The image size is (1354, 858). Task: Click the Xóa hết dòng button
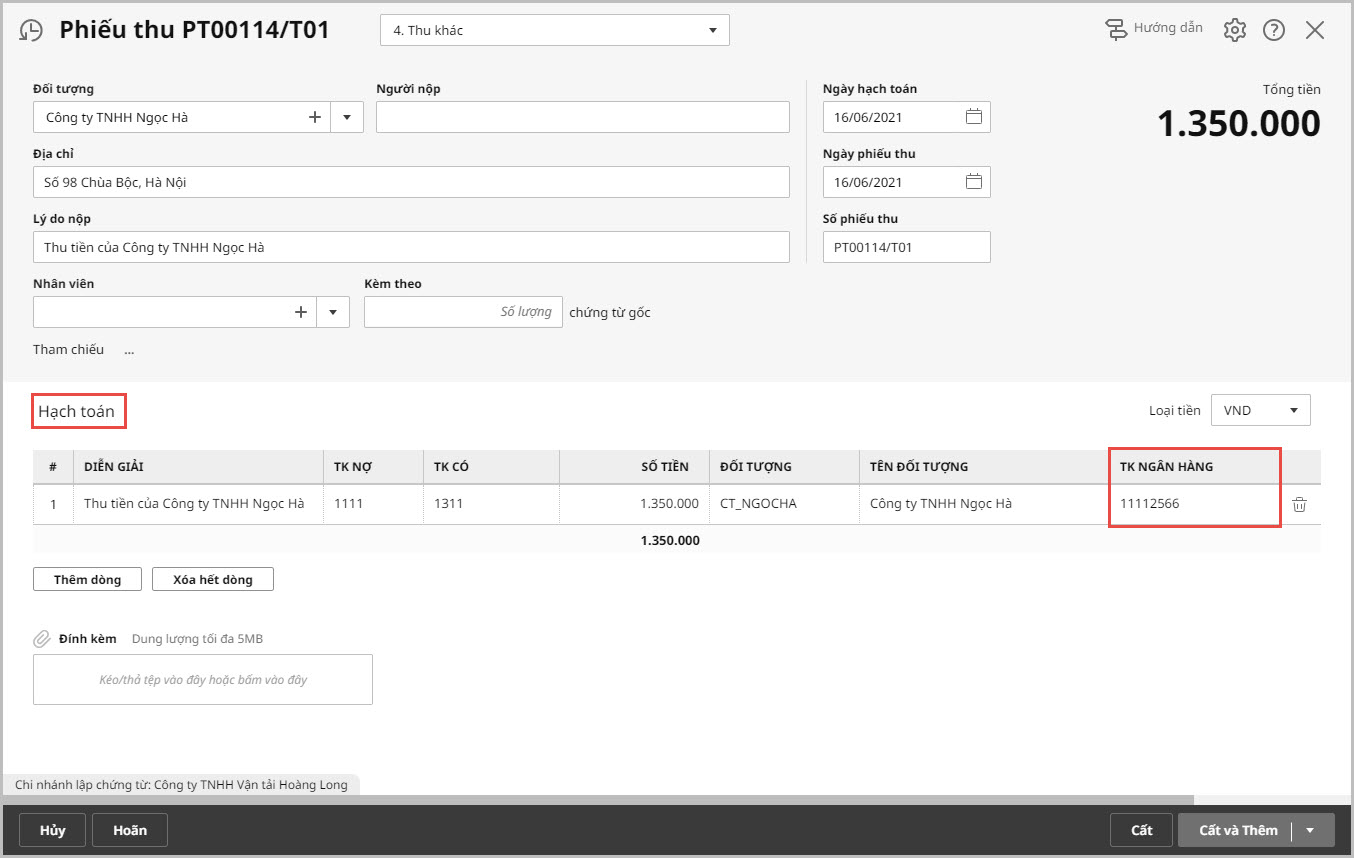(x=212, y=580)
